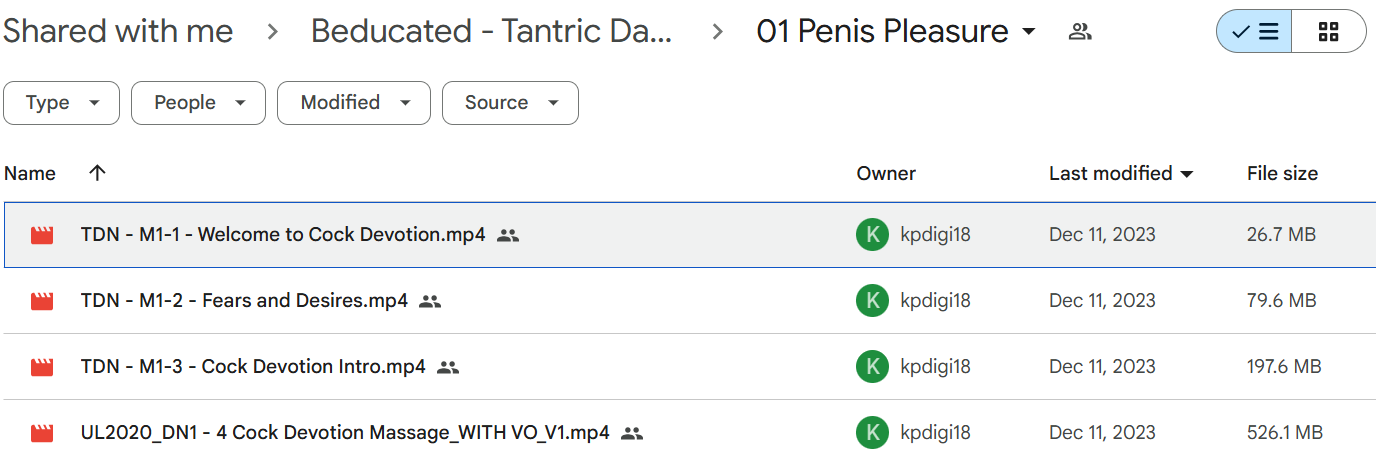Click video icon of Welcome to Cock Devotion file
The height and width of the screenshot is (465, 1376).
(42, 236)
